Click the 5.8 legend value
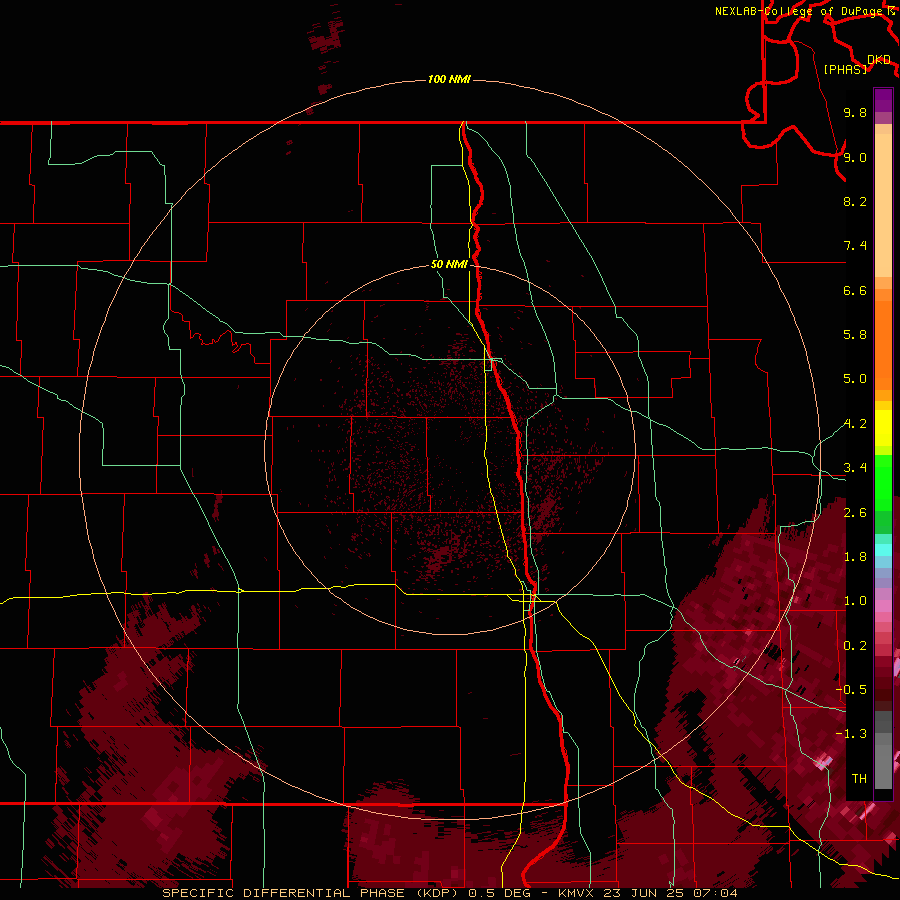The height and width of the screenshot is (900, 900). pos(855,335)
